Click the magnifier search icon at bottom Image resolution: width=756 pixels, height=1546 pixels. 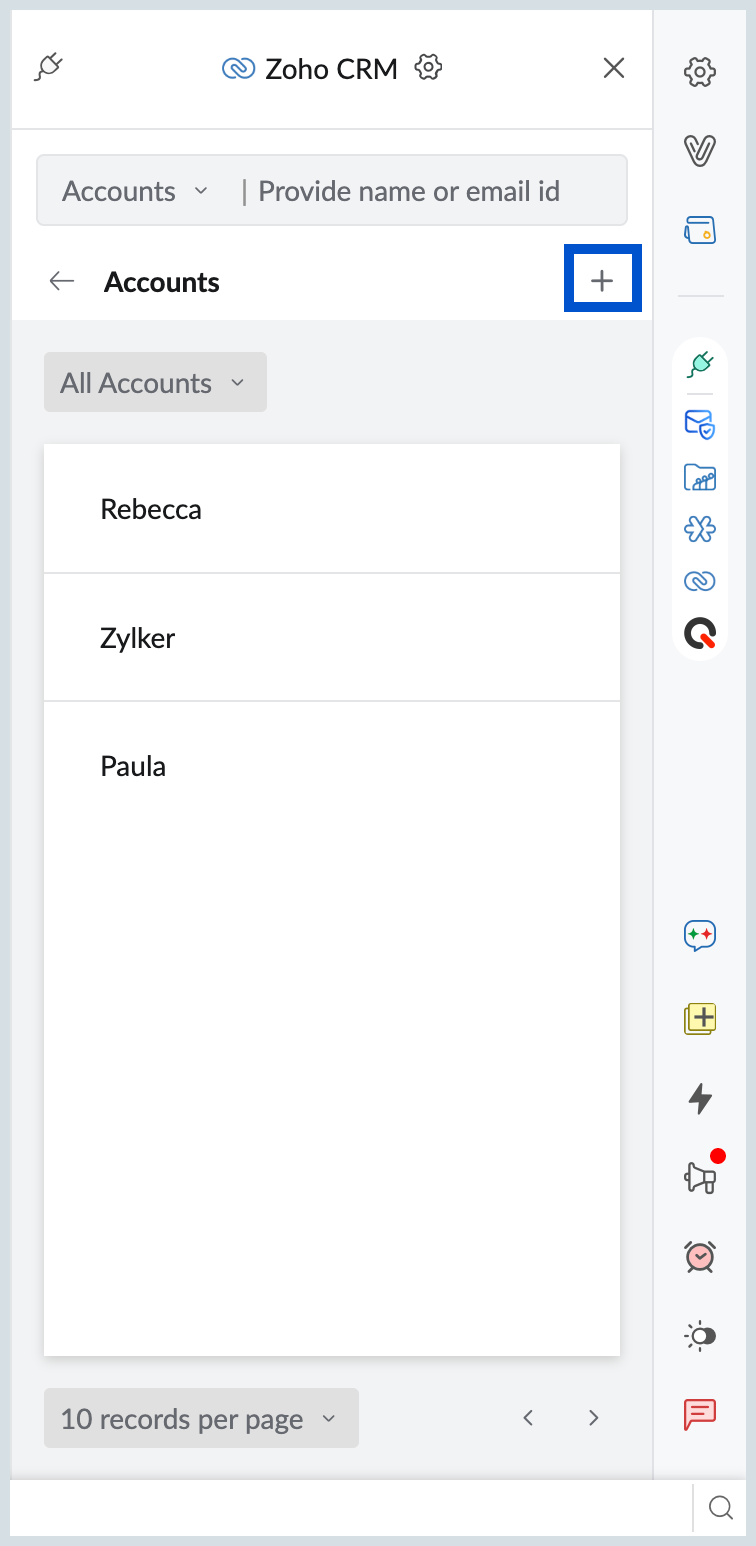[721, 1508]
